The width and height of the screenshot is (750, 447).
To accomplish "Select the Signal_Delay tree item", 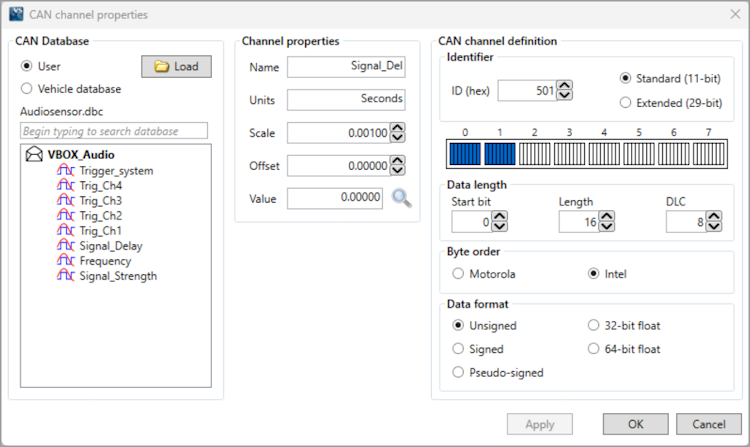I will (111, 246).
